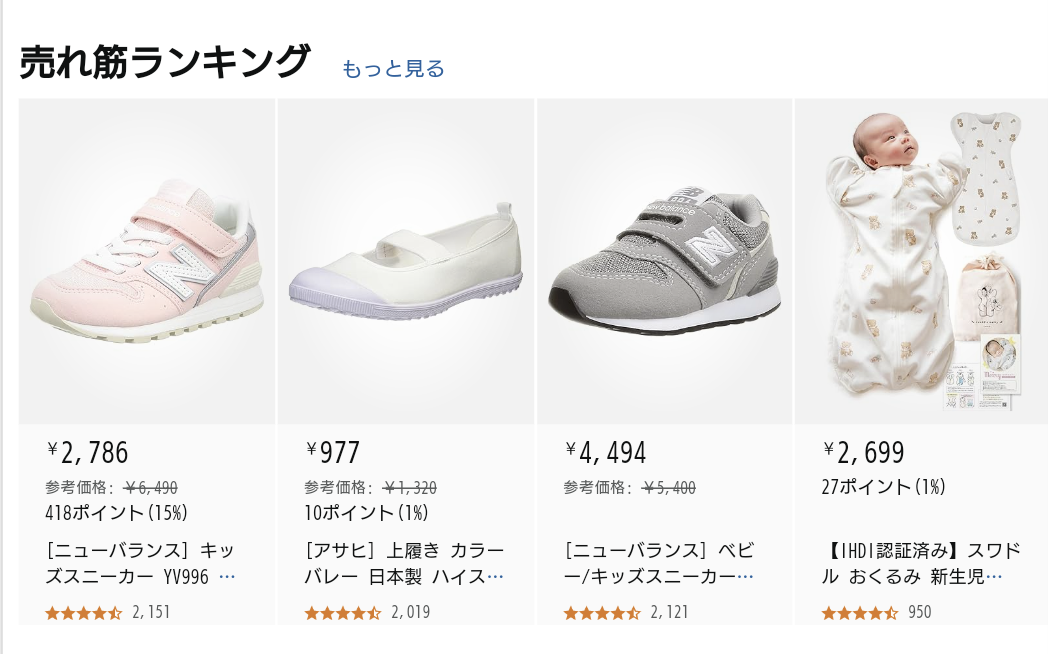Image resolution: width=1048 pixels, height=654 pixels.
Task: Click the 950 review count
Action: (919, 612)
